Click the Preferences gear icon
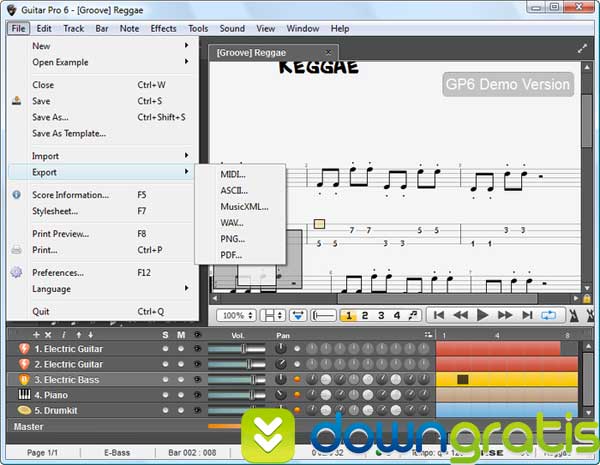 (x=16, y=272)
